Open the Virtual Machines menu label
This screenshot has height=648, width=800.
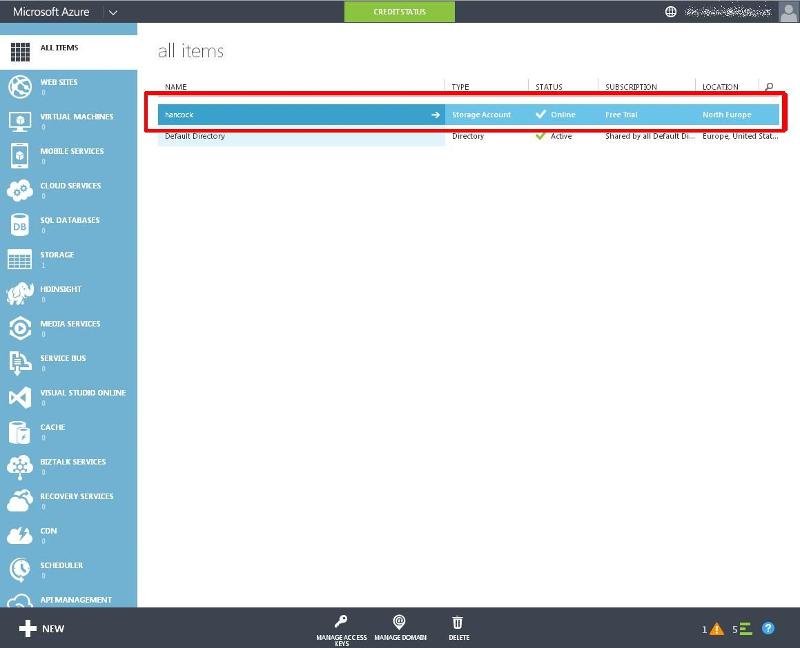click(x=77, y=117)
